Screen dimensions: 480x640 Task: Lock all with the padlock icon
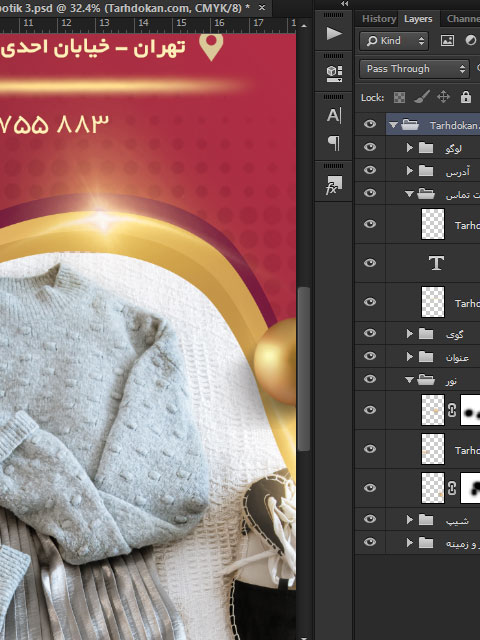(466, 97)
